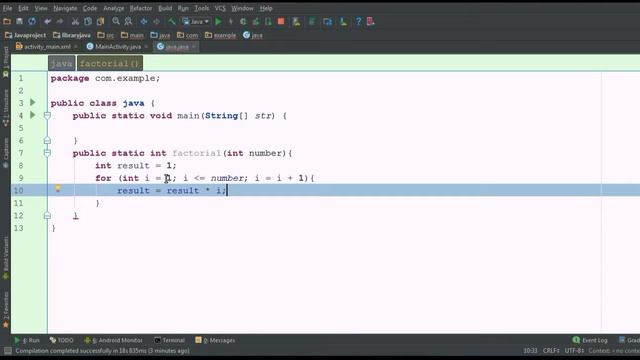The height and width of the screenshot is (360, 640).
Task: Click the toolbar icon right of Stop
Action: pyautogui.click(x=296, y=22)
